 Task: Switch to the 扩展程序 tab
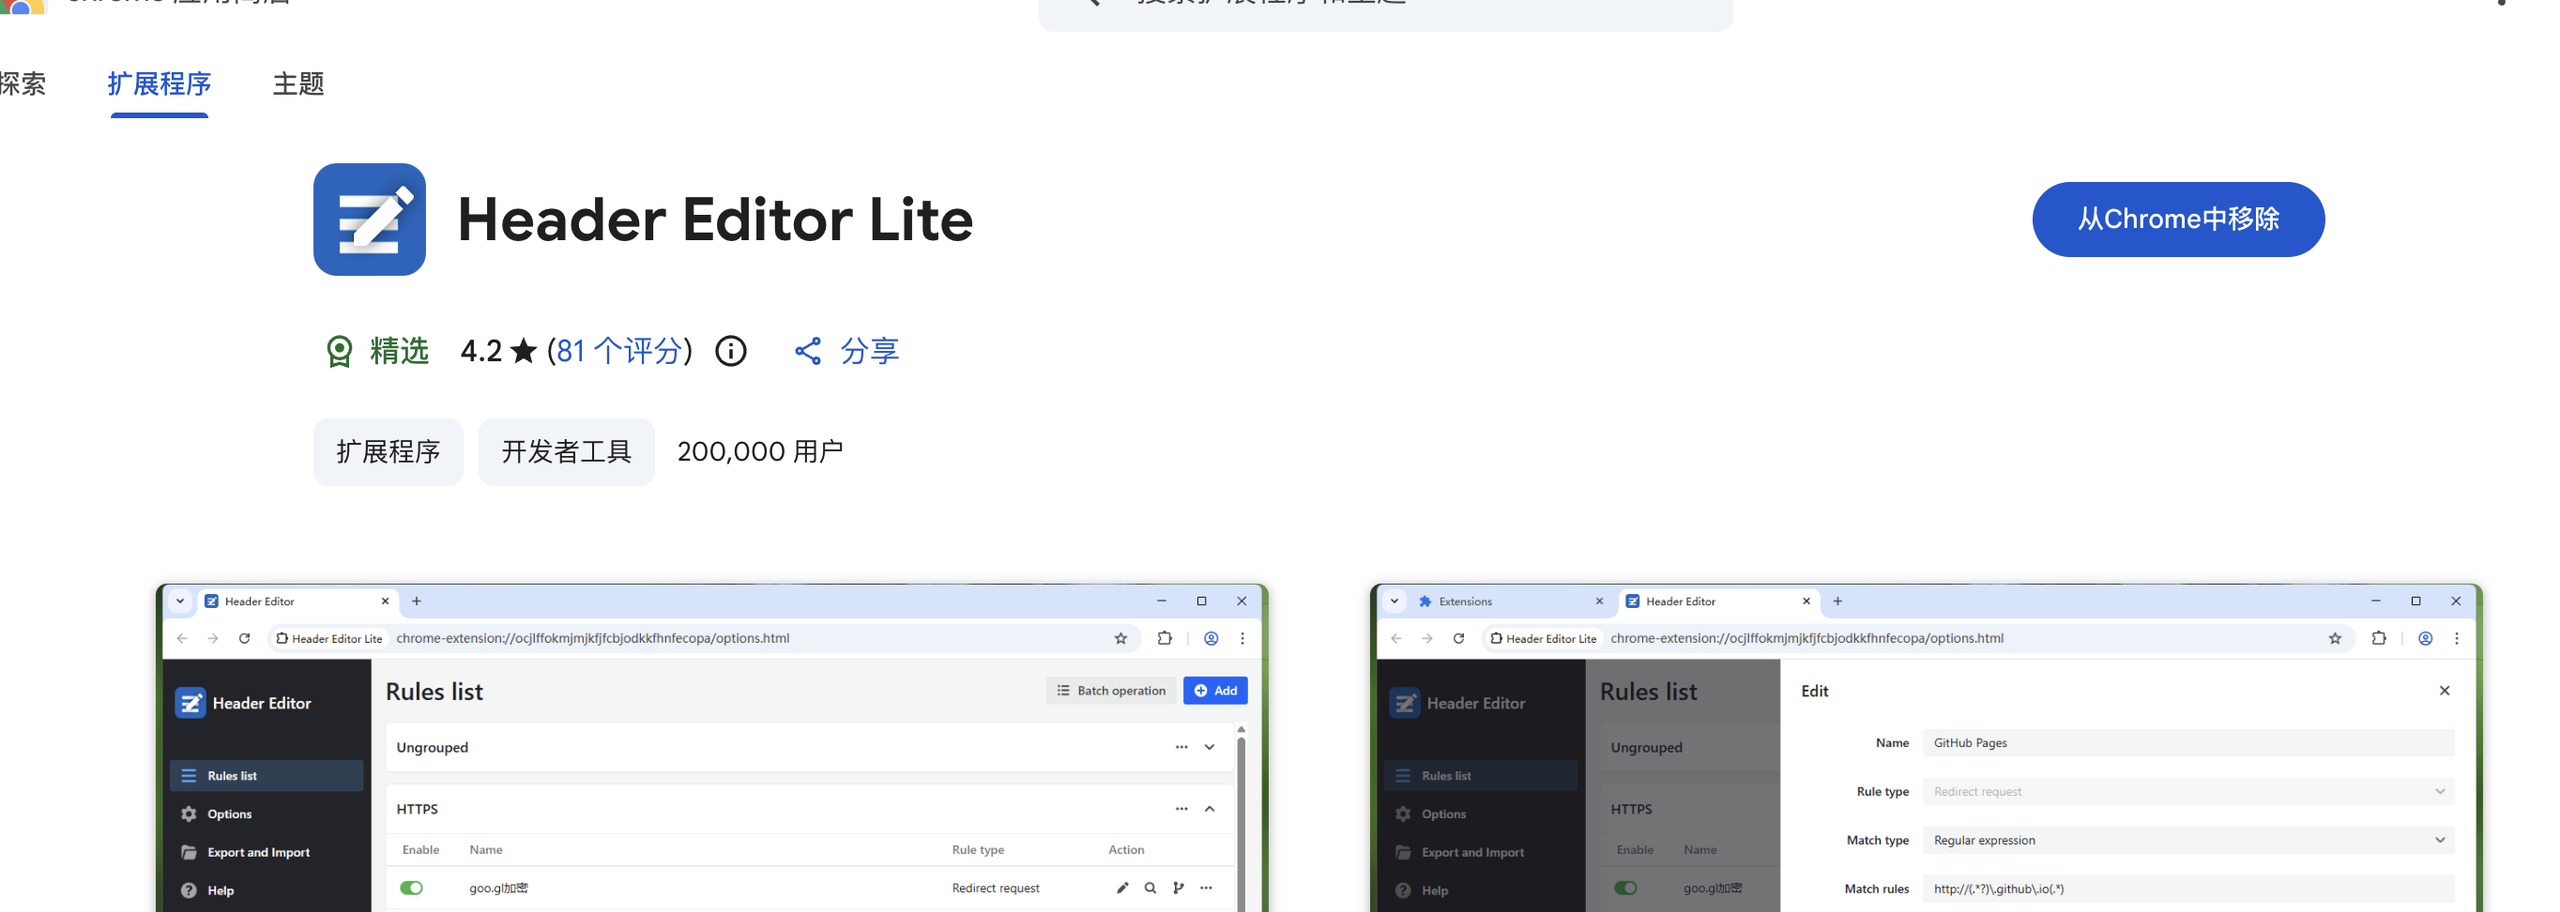(159, 84)
